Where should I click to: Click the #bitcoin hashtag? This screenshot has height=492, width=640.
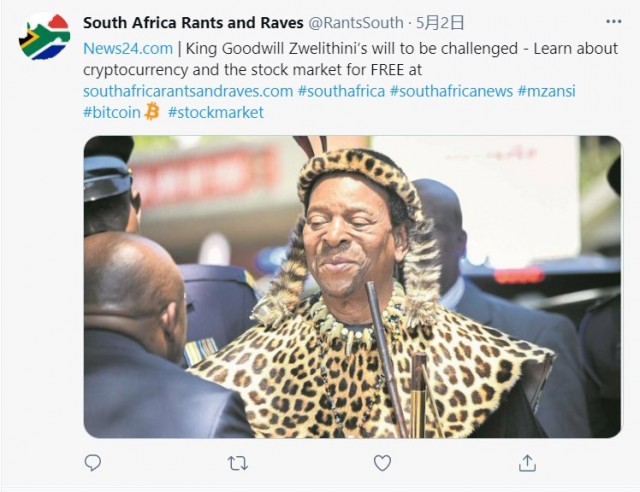click(112, 112)
